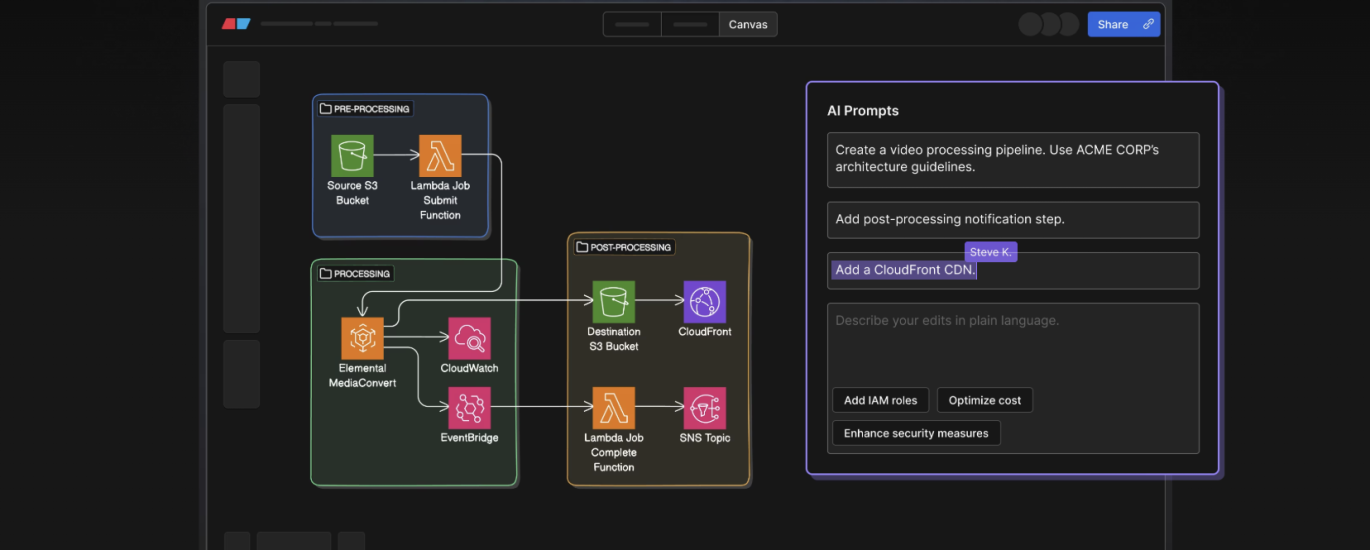
Task: Click the Optimize cost suggestion
Action: [x=984, y=400]
